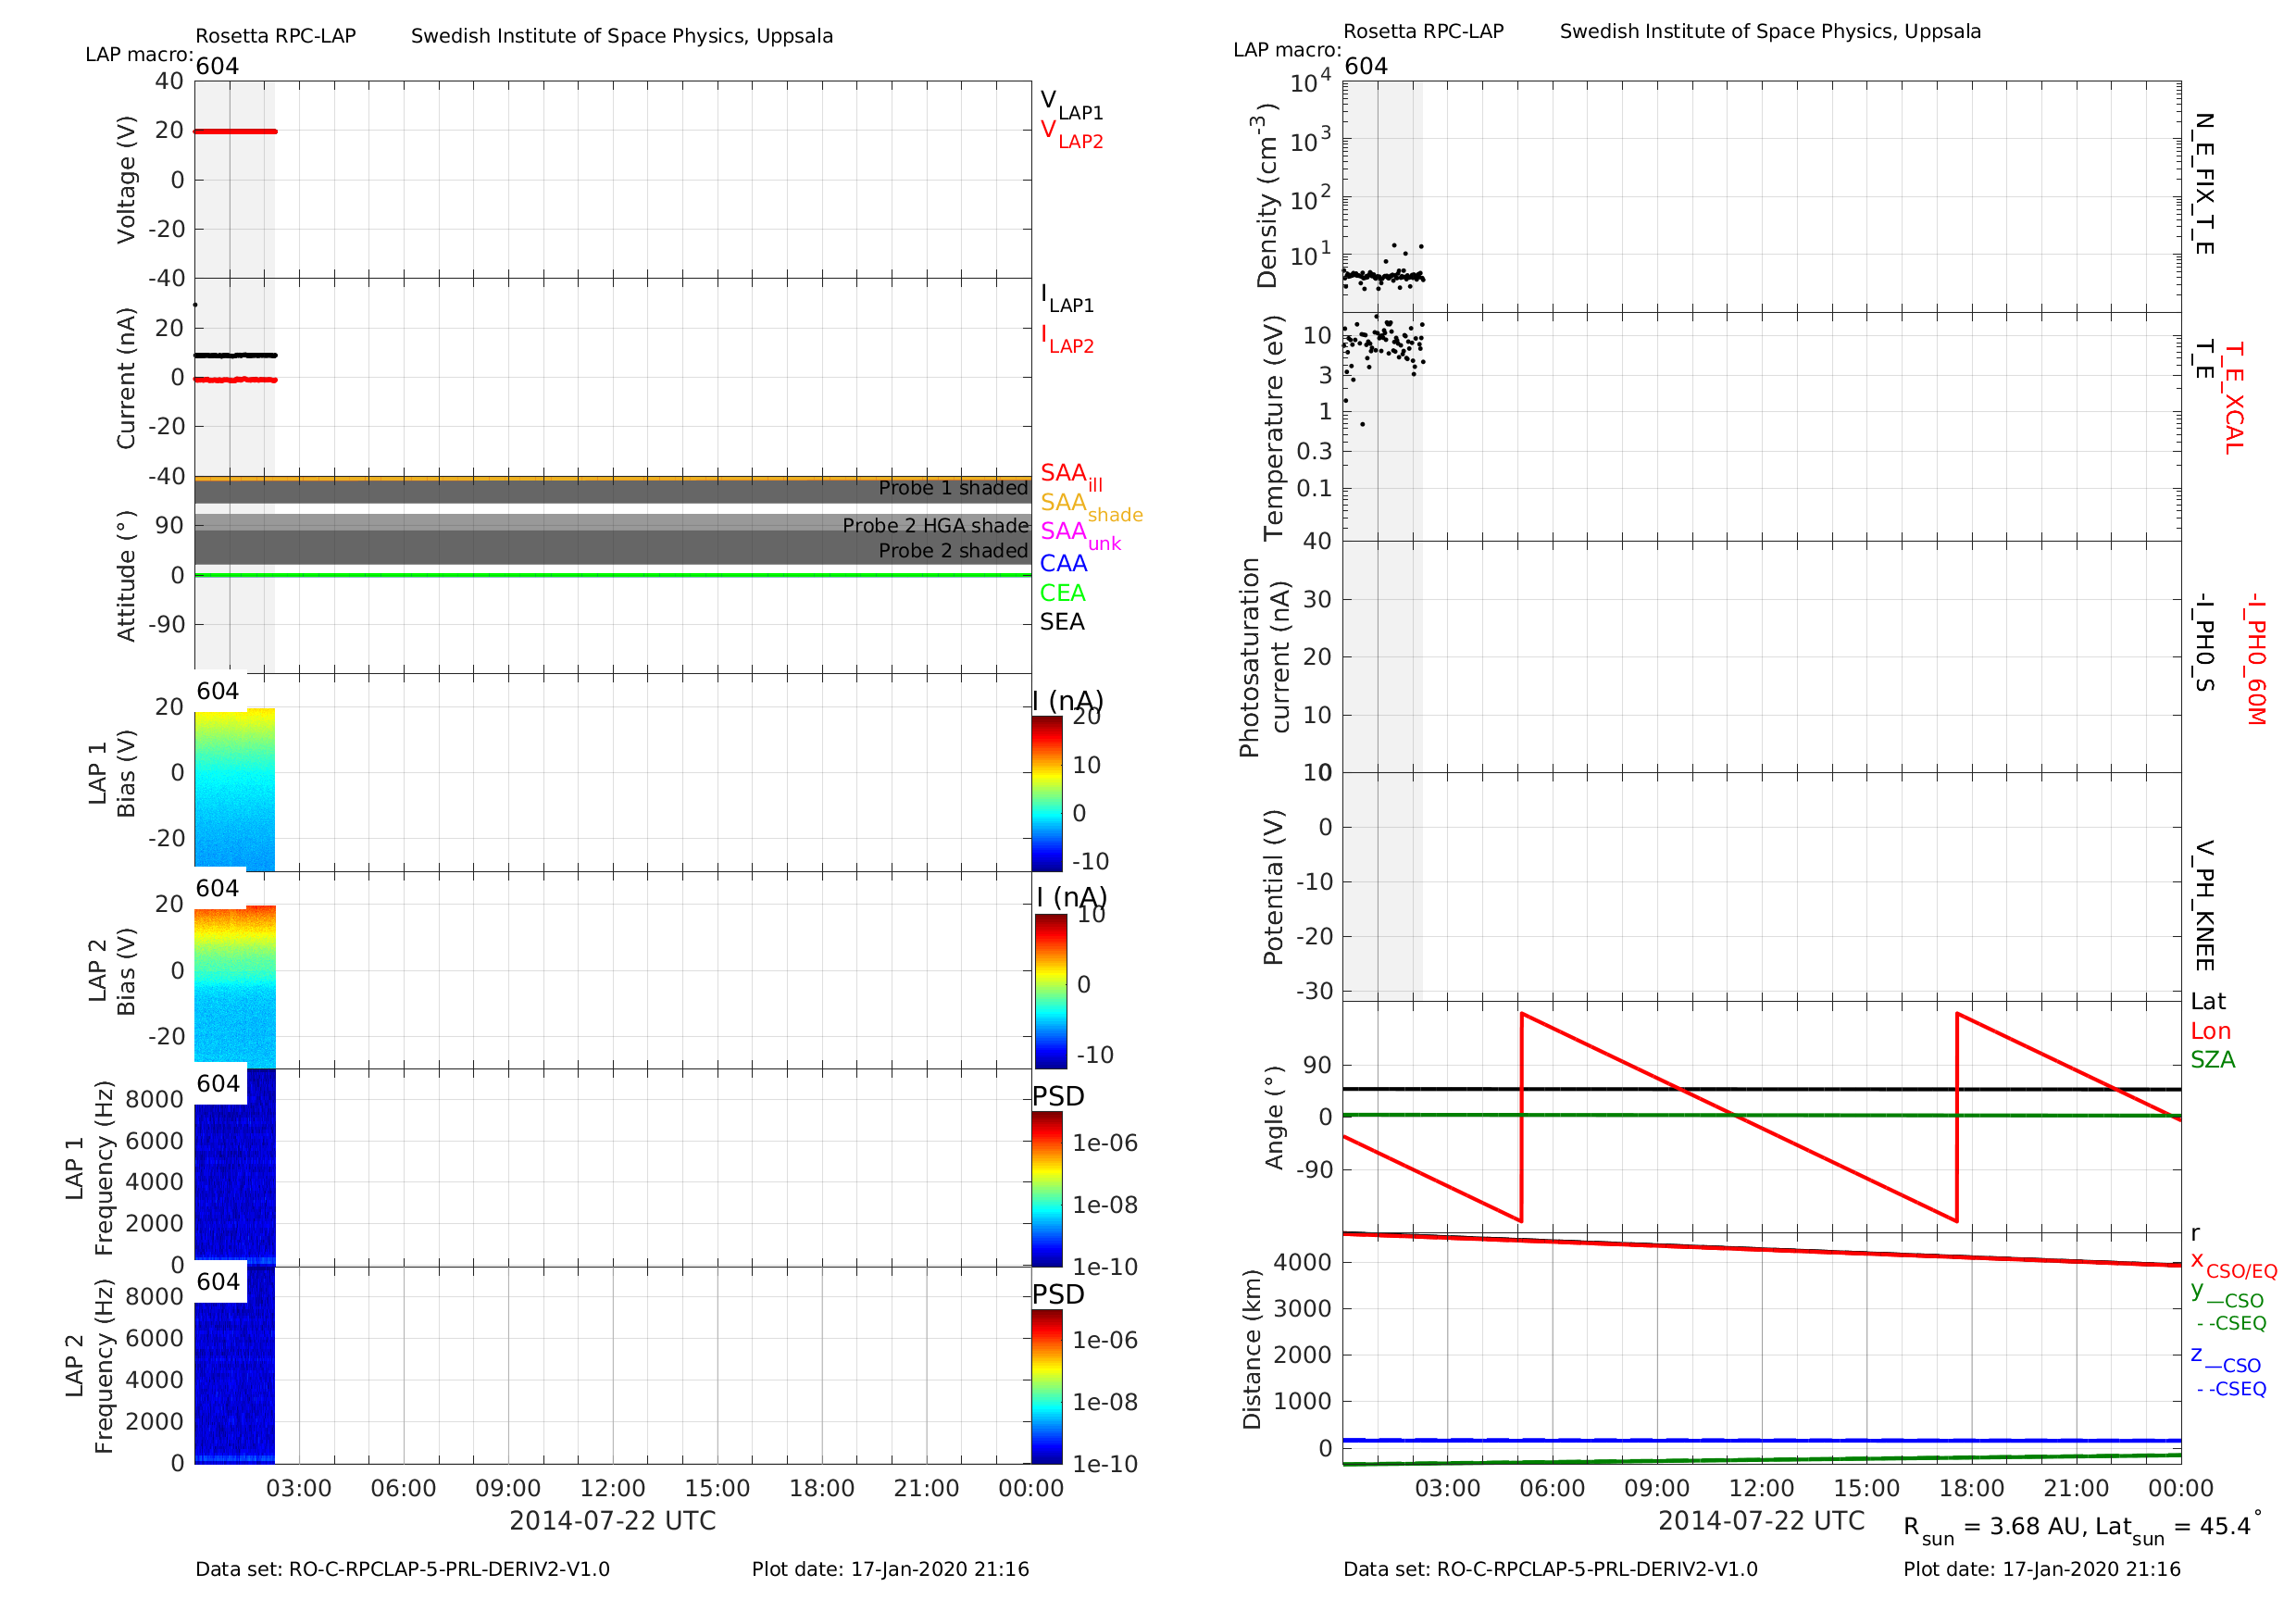Click the 'Temperature (eV)' axis label
The width and height of the screenshot is (2296, 1624).
tap(1274, 428)
